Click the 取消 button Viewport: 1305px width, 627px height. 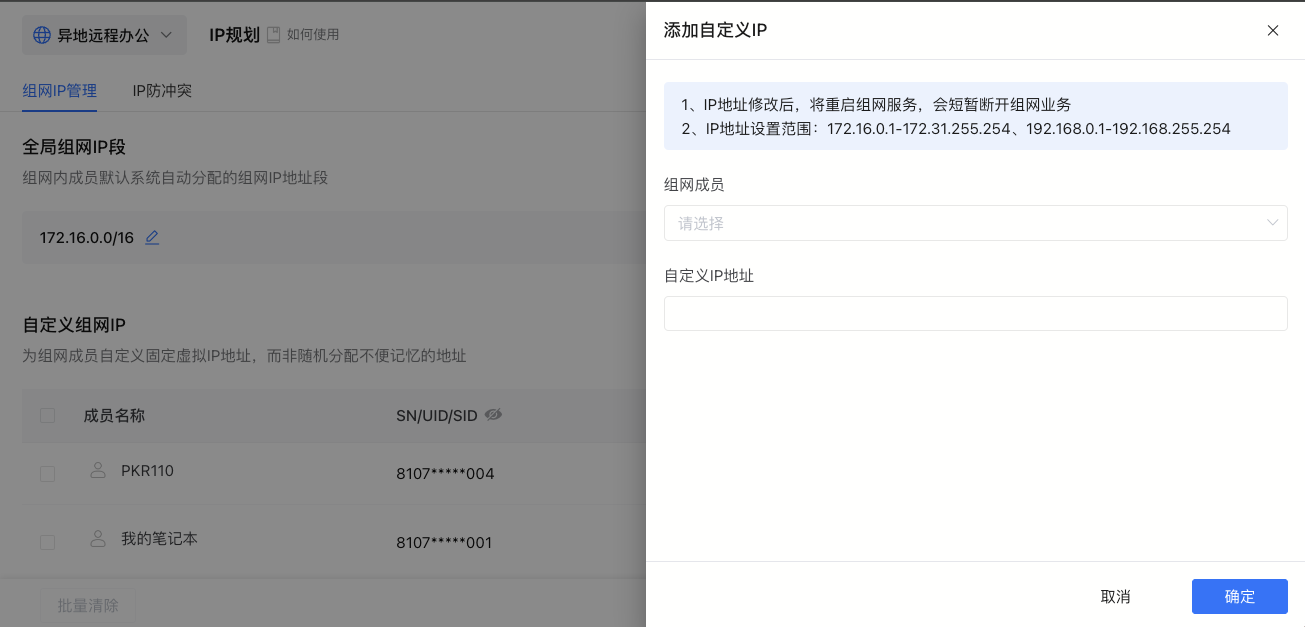tap(1115, 596)
